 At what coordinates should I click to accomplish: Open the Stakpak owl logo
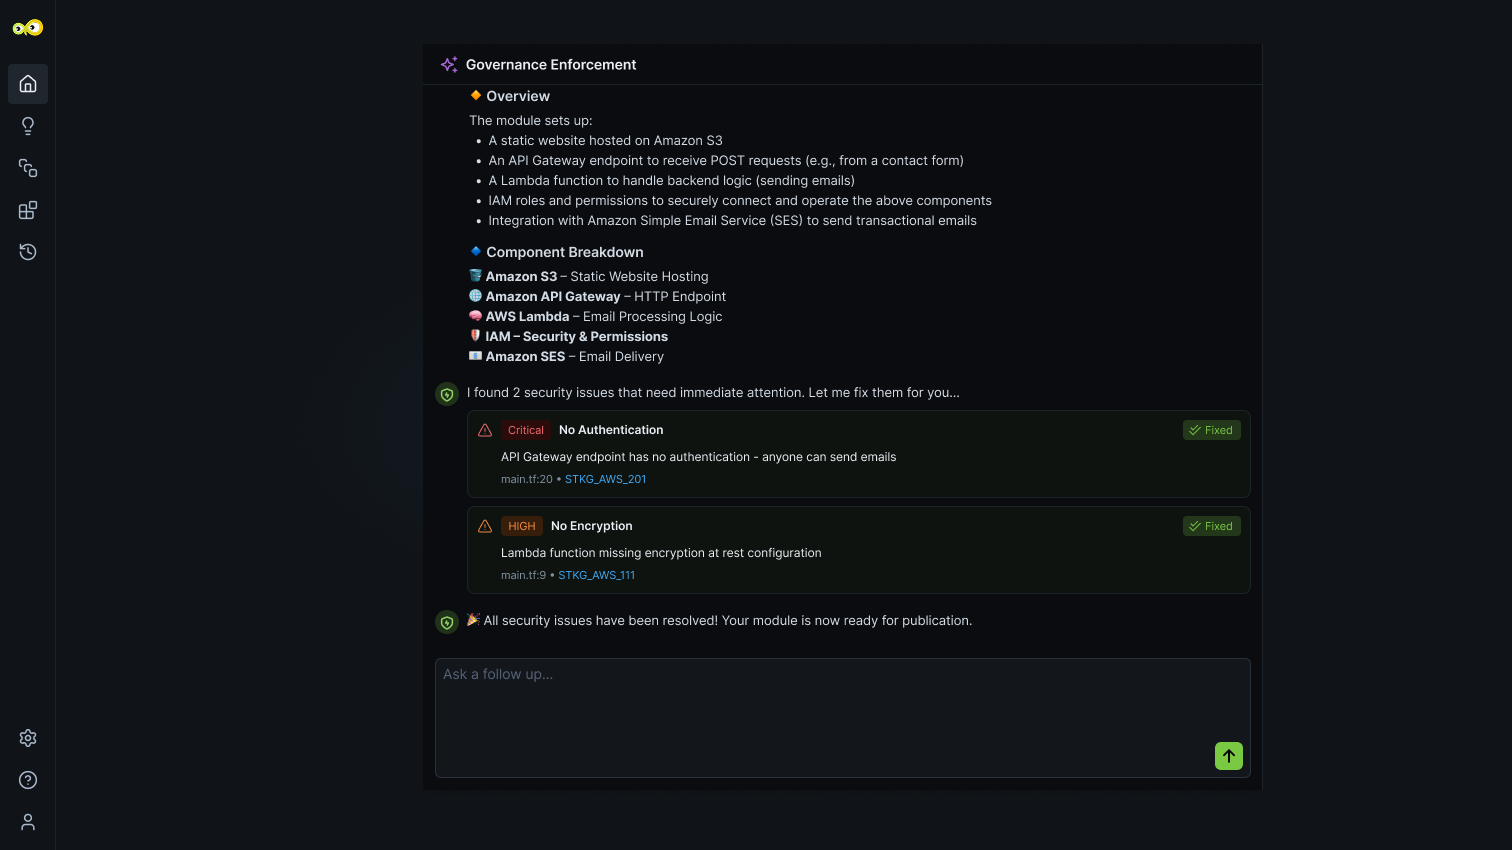pyautogui.click(x=28, y=27)
